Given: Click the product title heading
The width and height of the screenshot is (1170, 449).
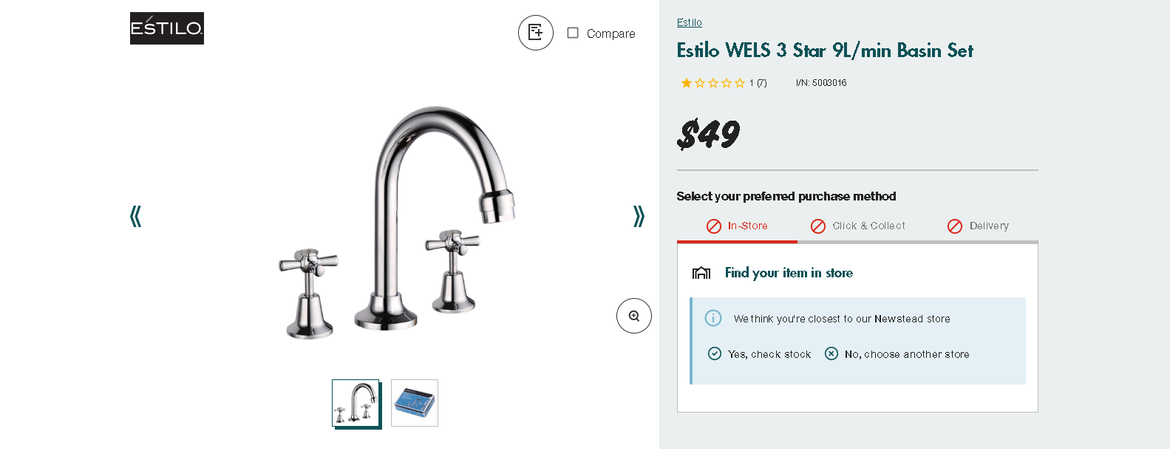Looking at the screenshot, I should (x=825, y=50).
